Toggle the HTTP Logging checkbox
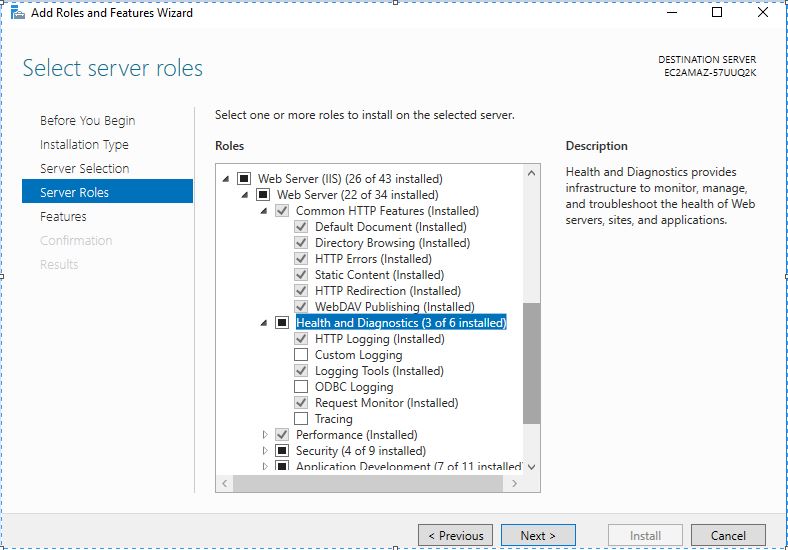Screen dimensions: 788x550 pyautogui.click(x=301, y=339)
